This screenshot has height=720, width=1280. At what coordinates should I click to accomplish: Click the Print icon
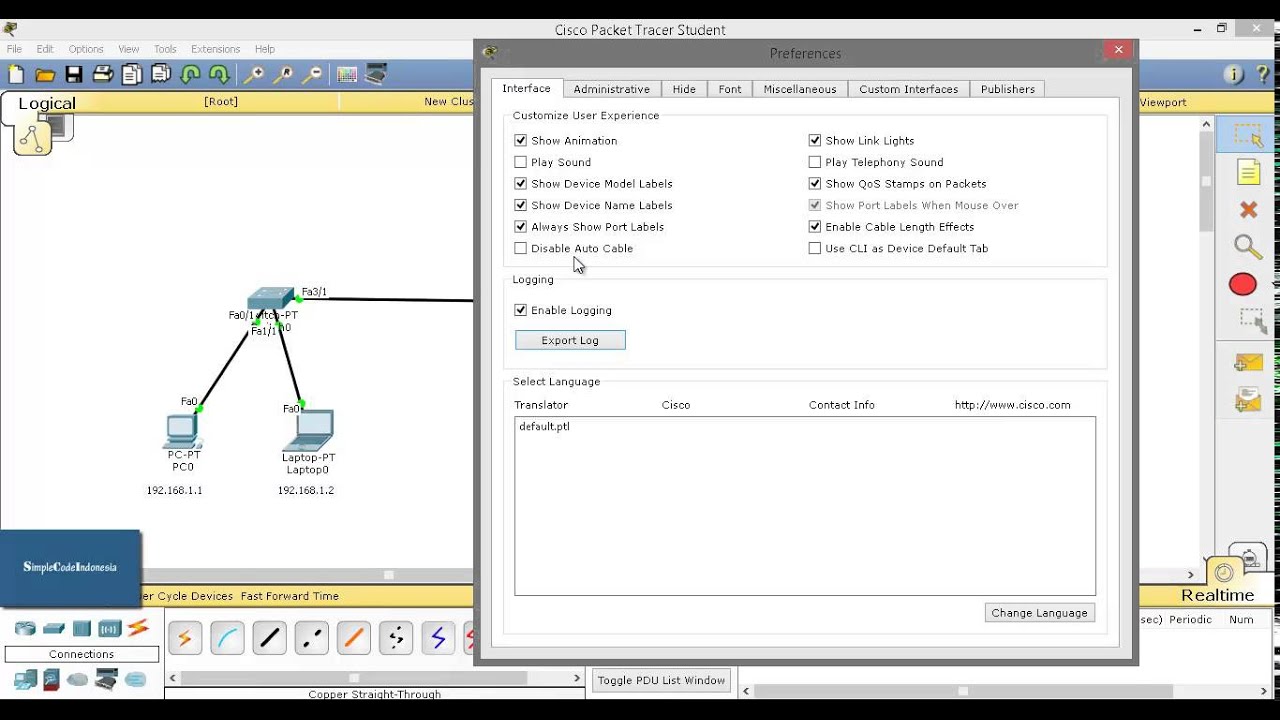pyautogui.click(x=103, y=74)
